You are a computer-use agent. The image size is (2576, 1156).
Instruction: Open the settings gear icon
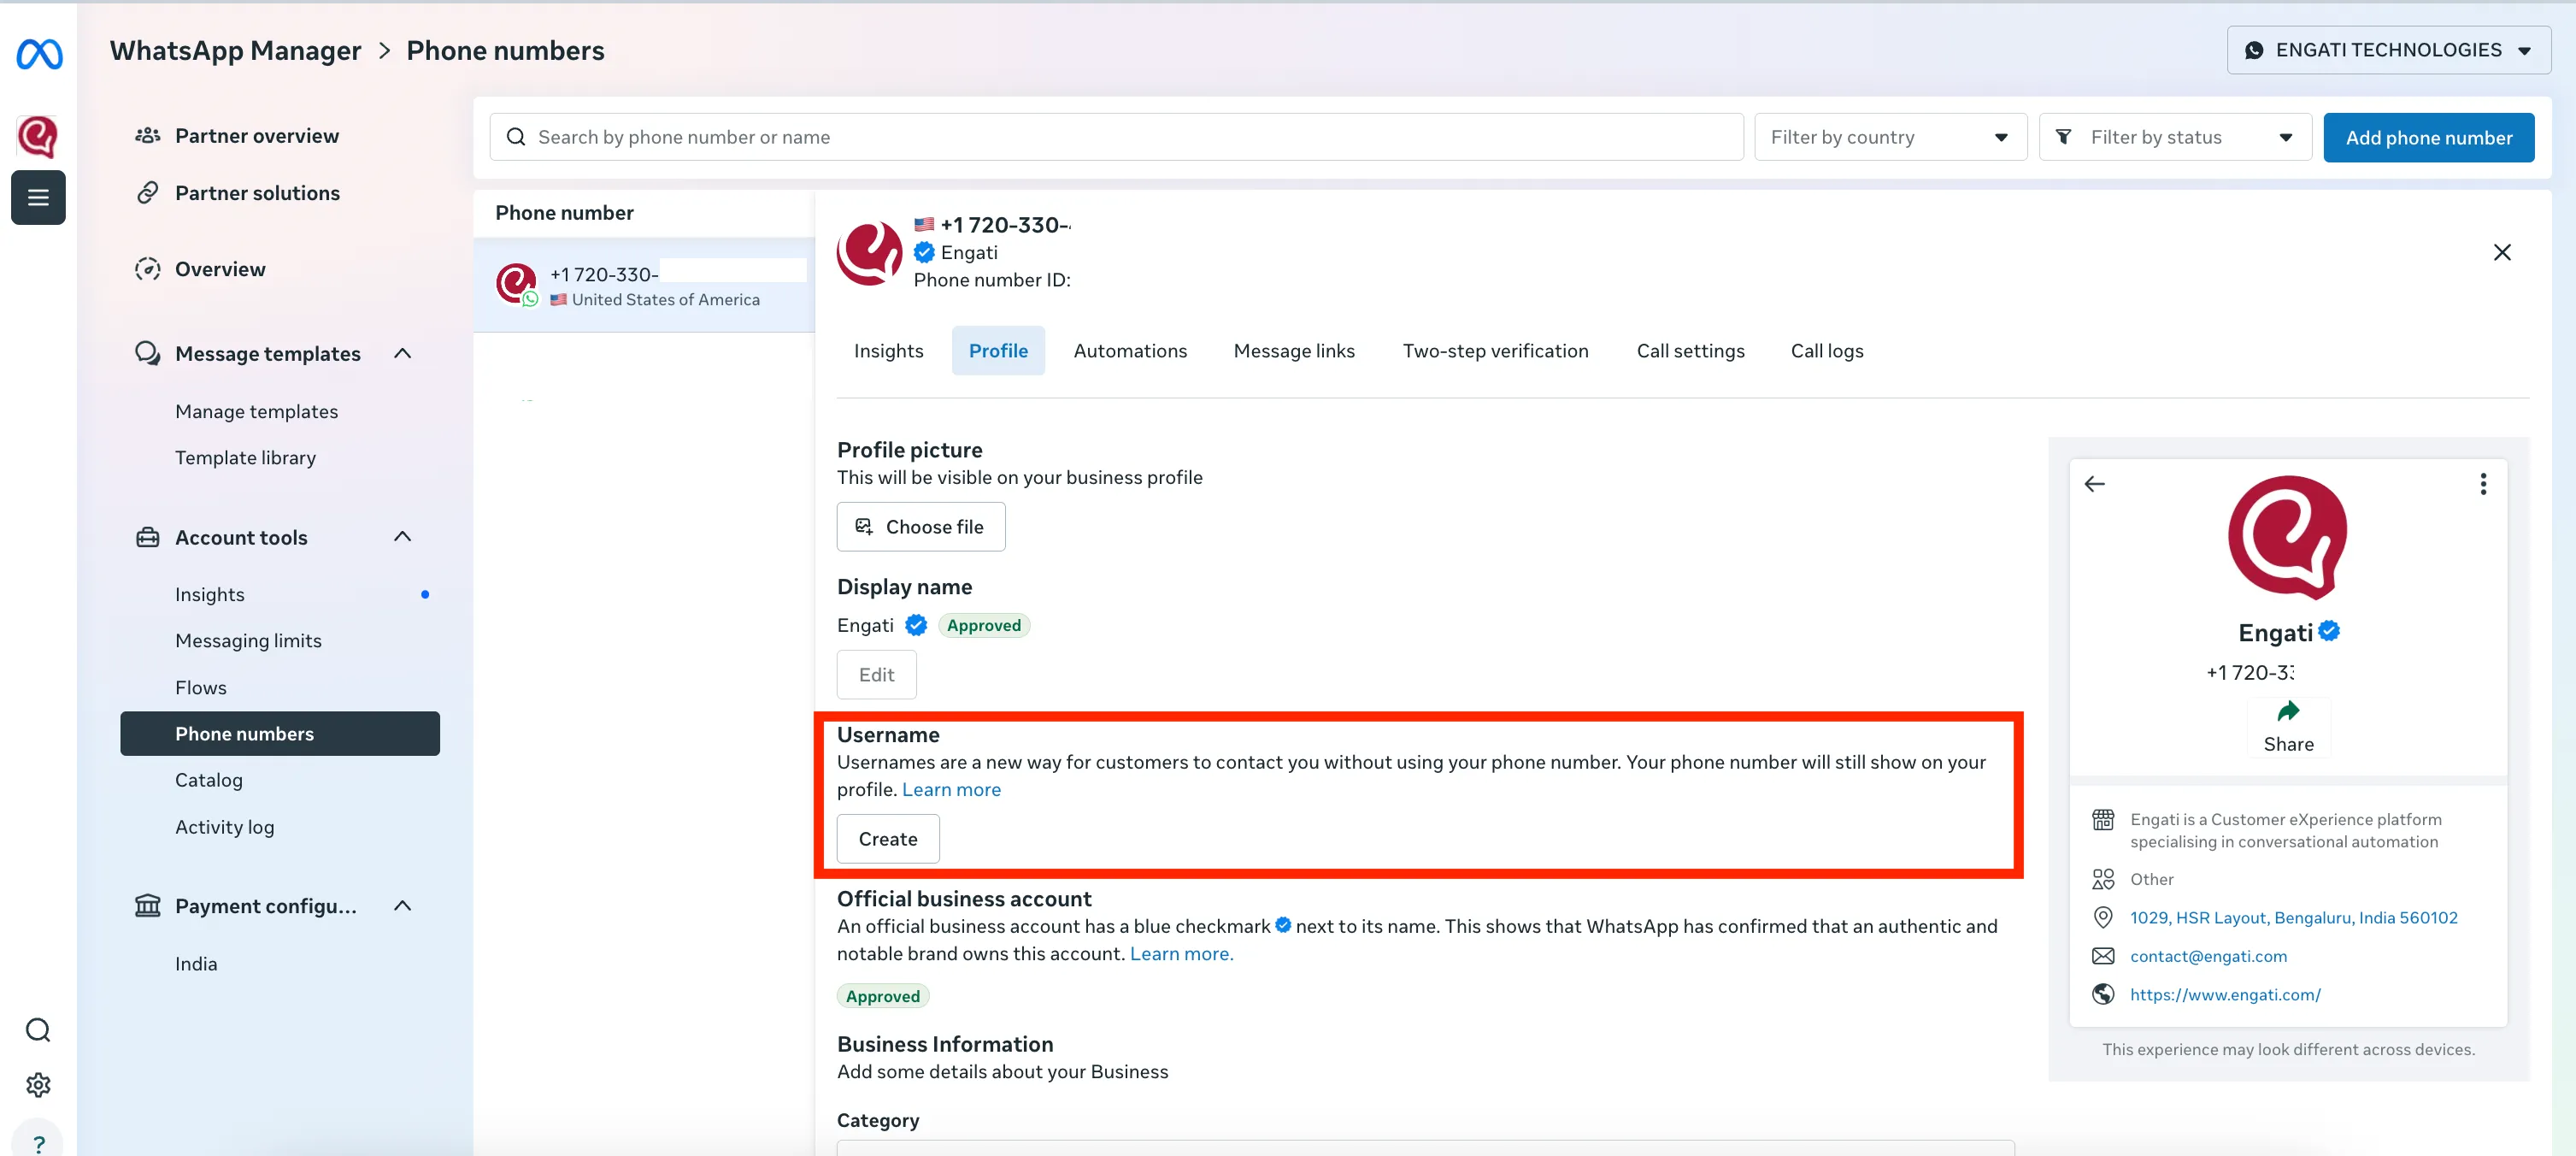point(38,1085)
